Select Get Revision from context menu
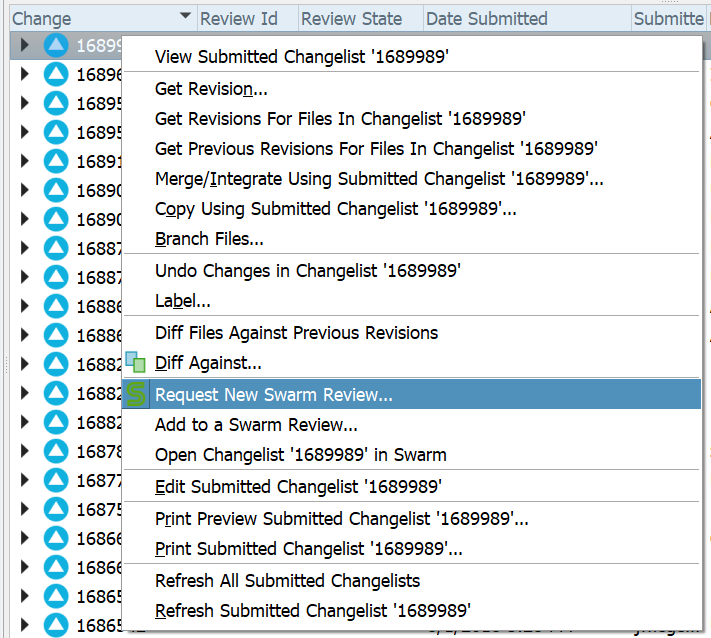The image size is (711, 638). (211, 89)
